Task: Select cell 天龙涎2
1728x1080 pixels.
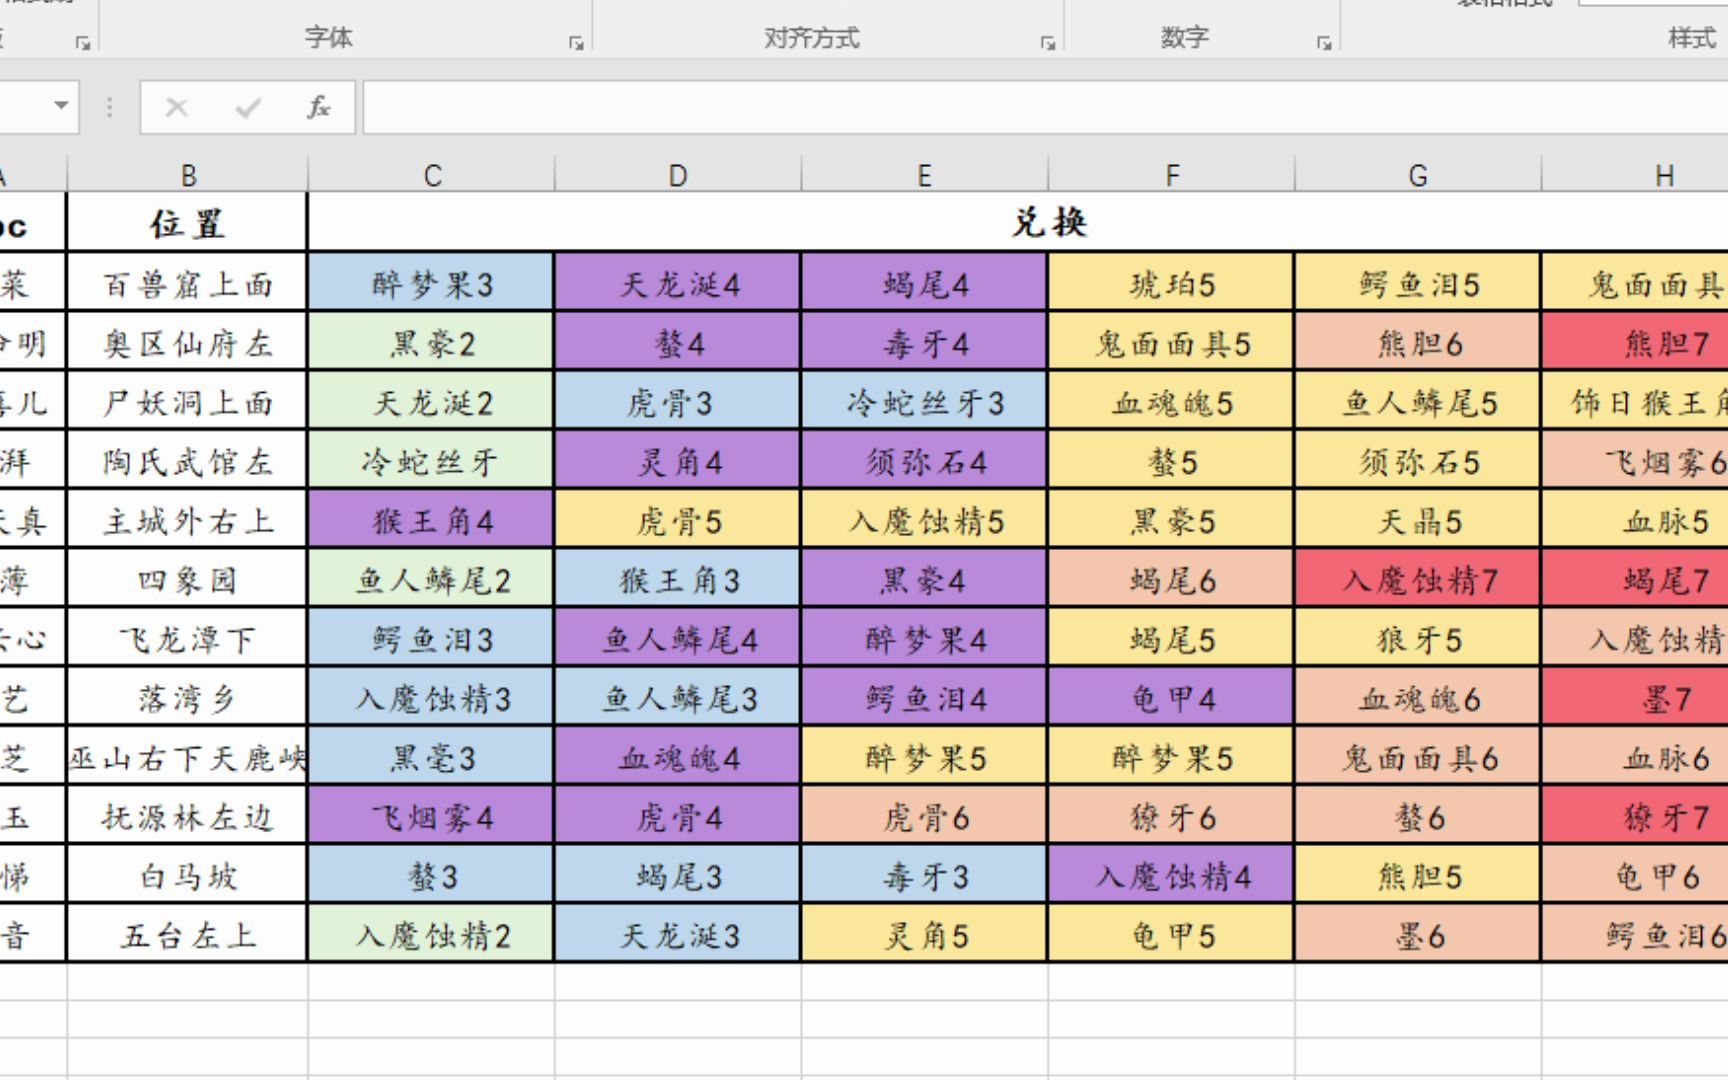Action: point(431,402)
